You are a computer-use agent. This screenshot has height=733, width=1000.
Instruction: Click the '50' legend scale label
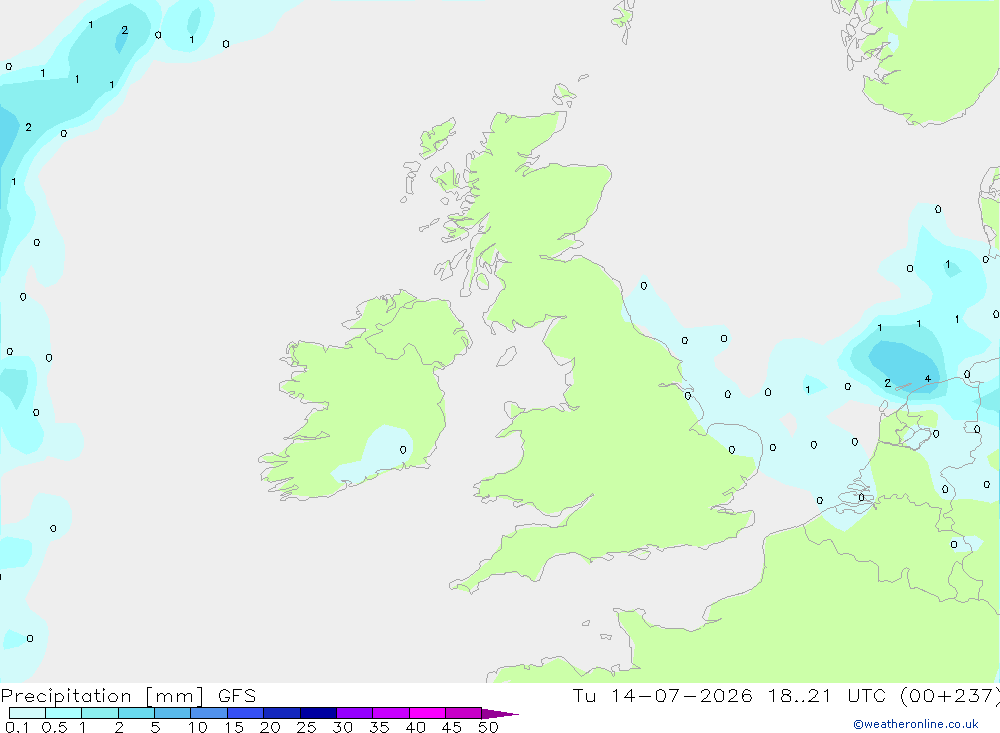[x=488, y=727]
